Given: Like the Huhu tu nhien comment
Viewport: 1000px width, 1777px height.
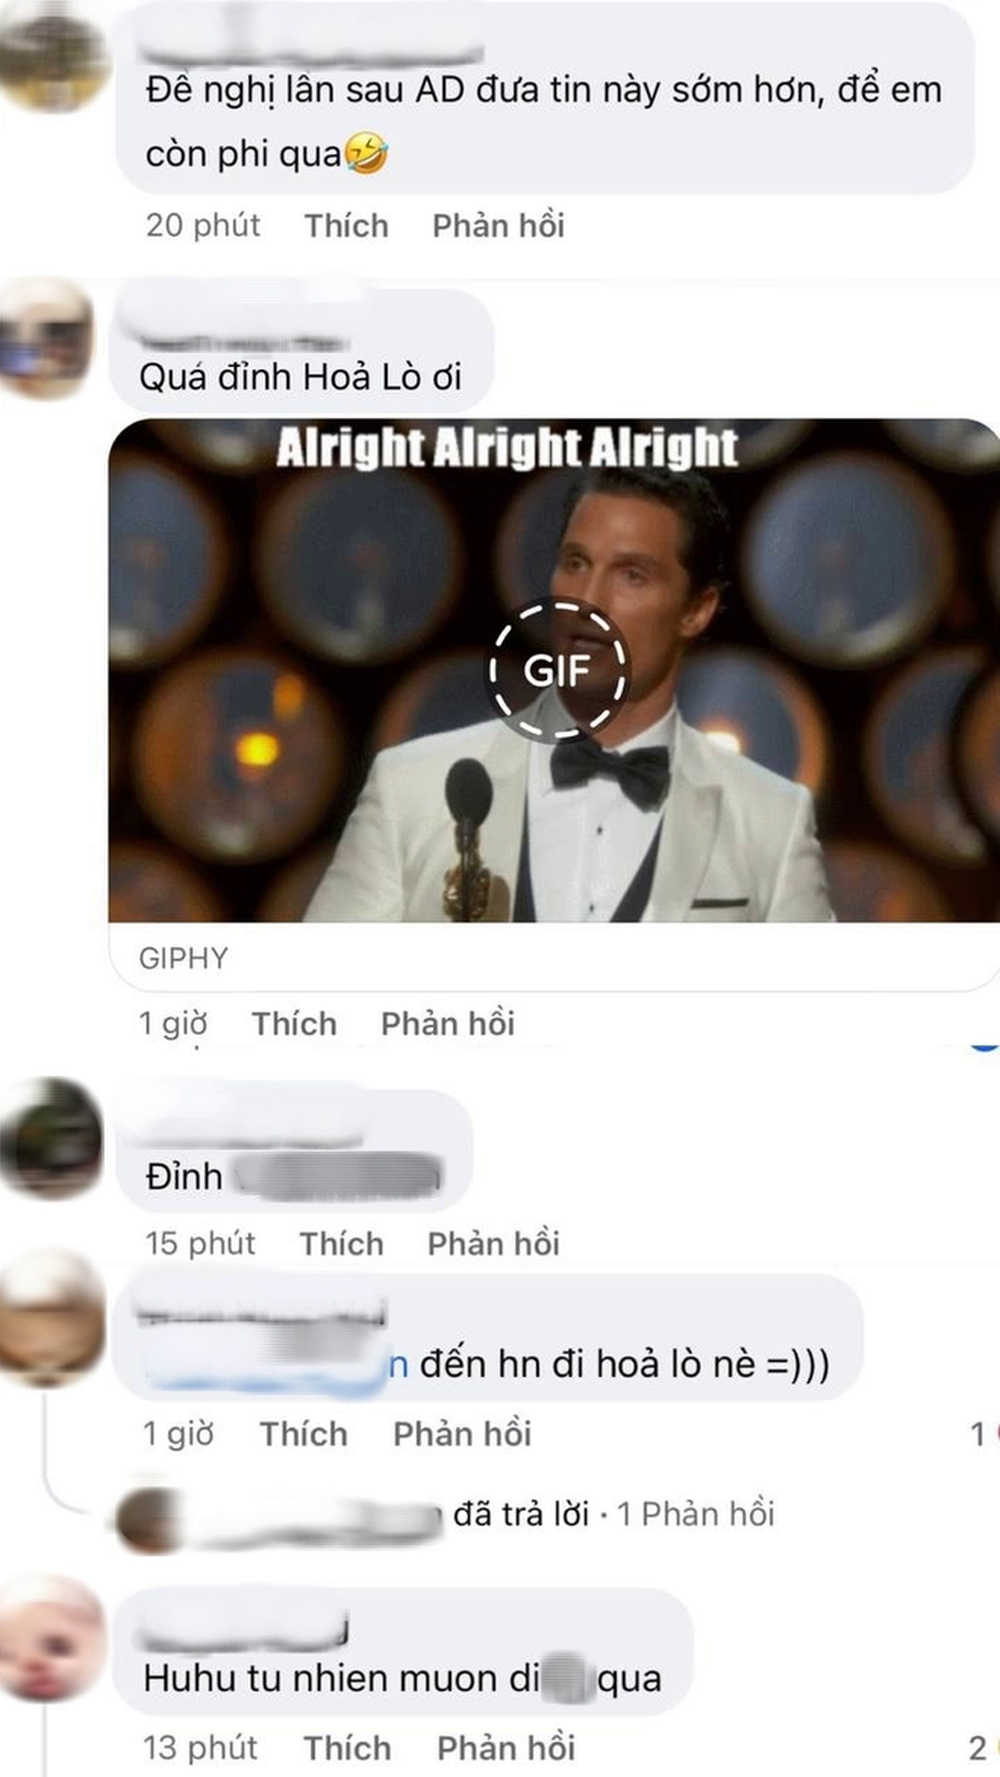Looking at the screenshot, I should [347, 1747].
